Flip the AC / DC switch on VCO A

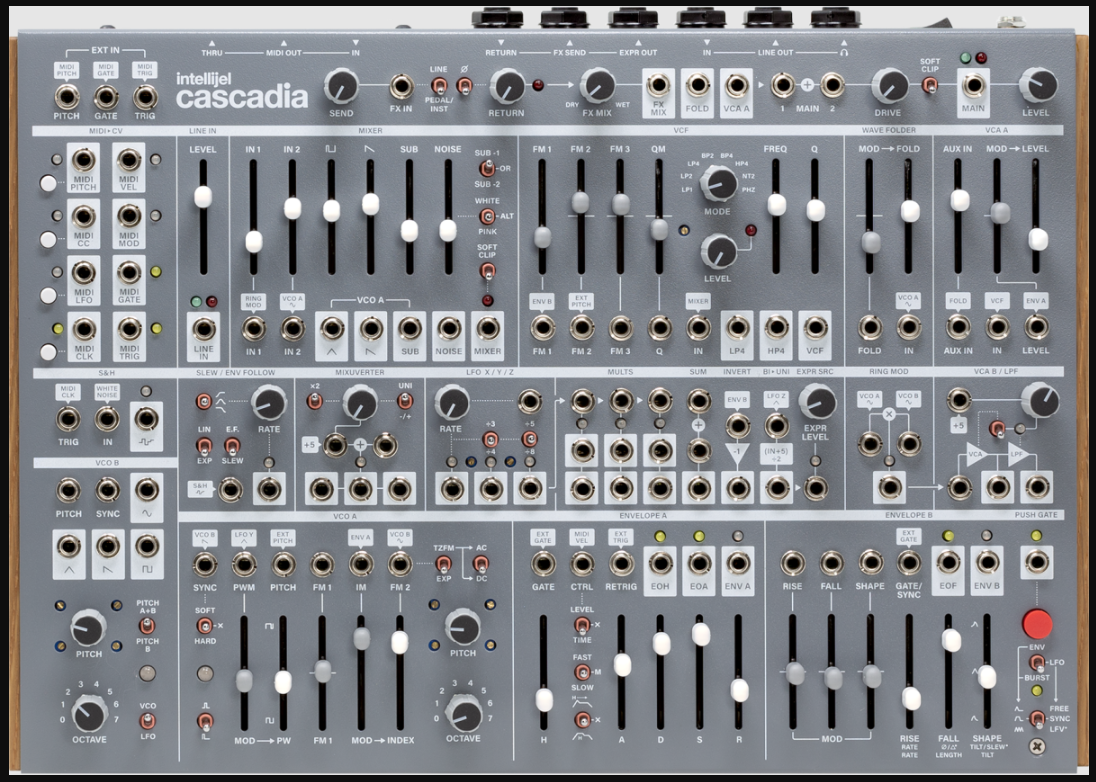(x=481, y=563)
